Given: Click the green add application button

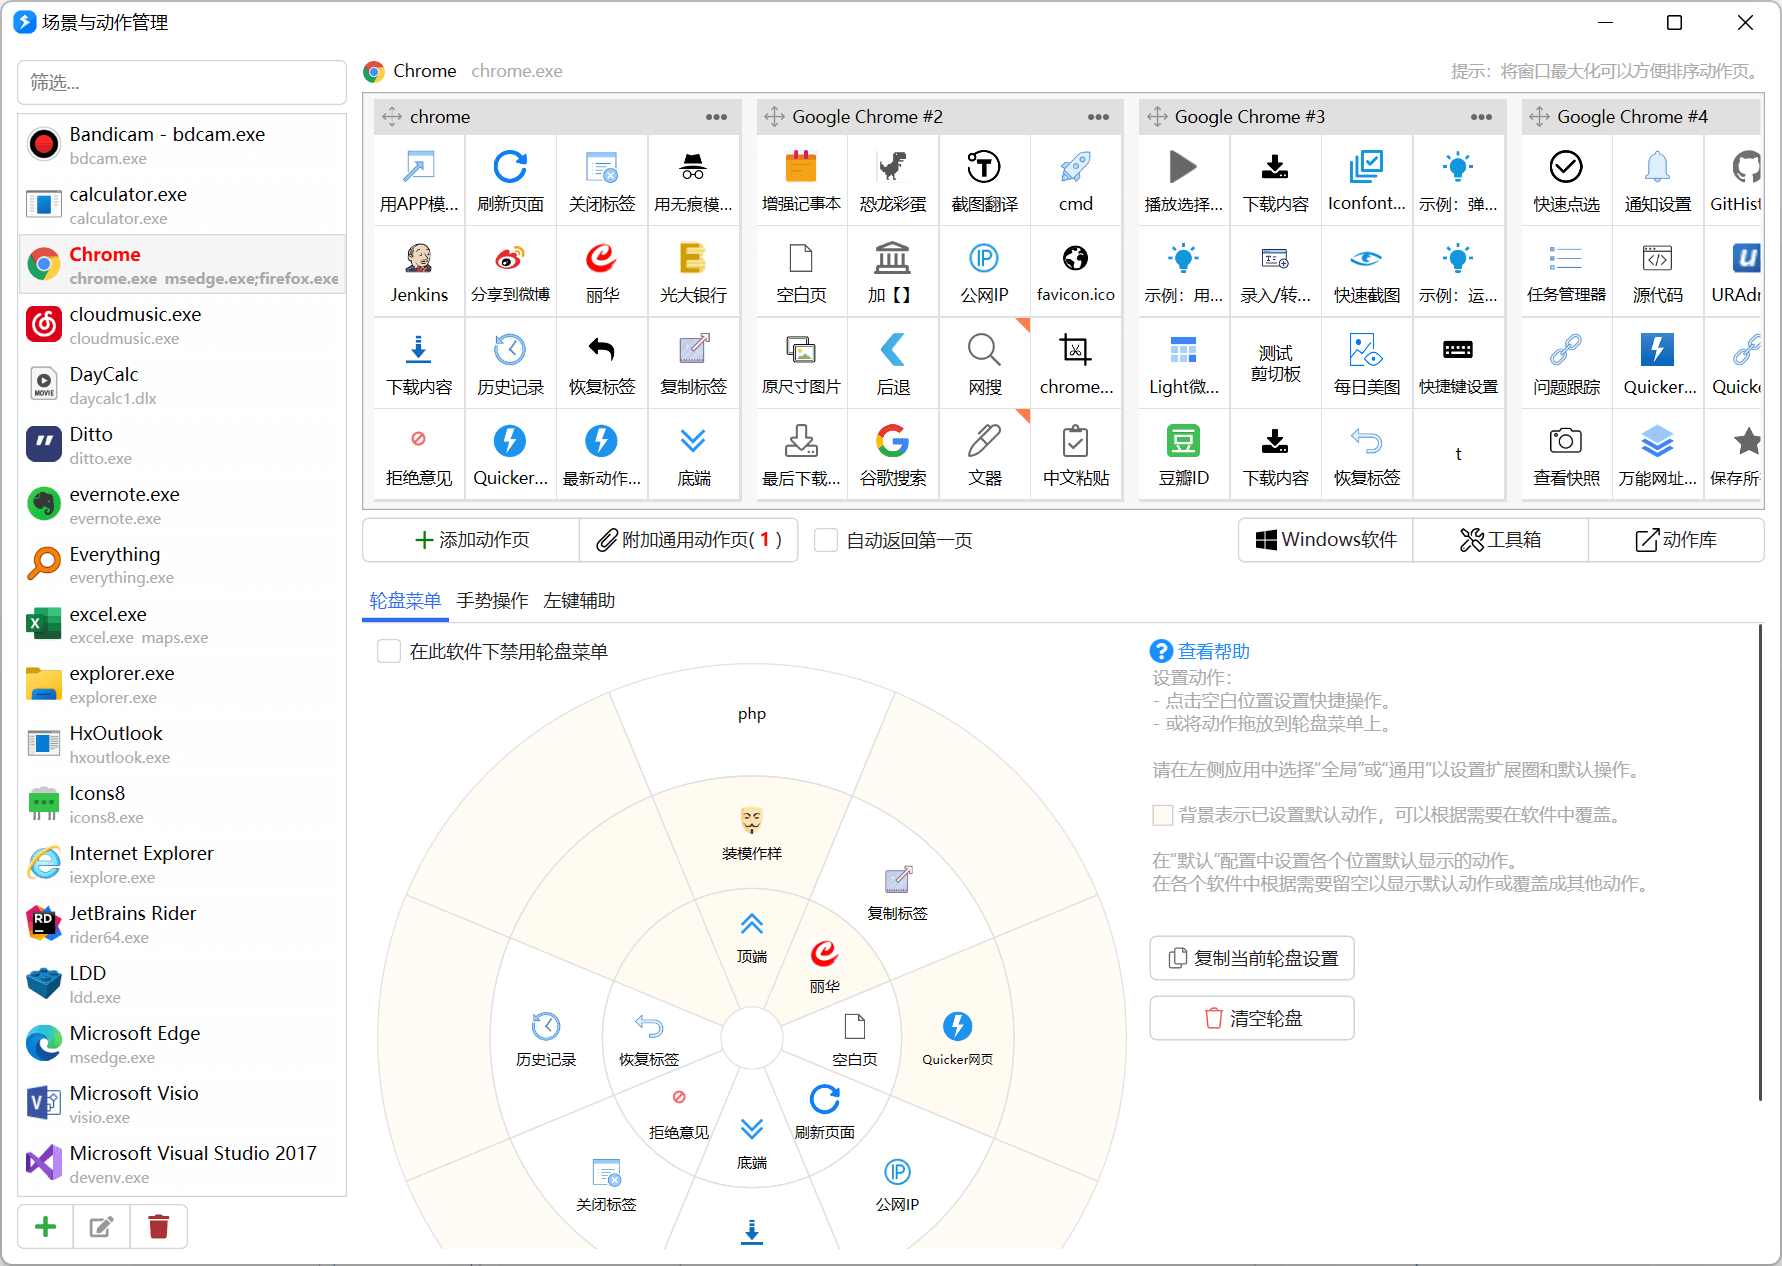Looking at the screenshot, I should tap(45, 1227).
